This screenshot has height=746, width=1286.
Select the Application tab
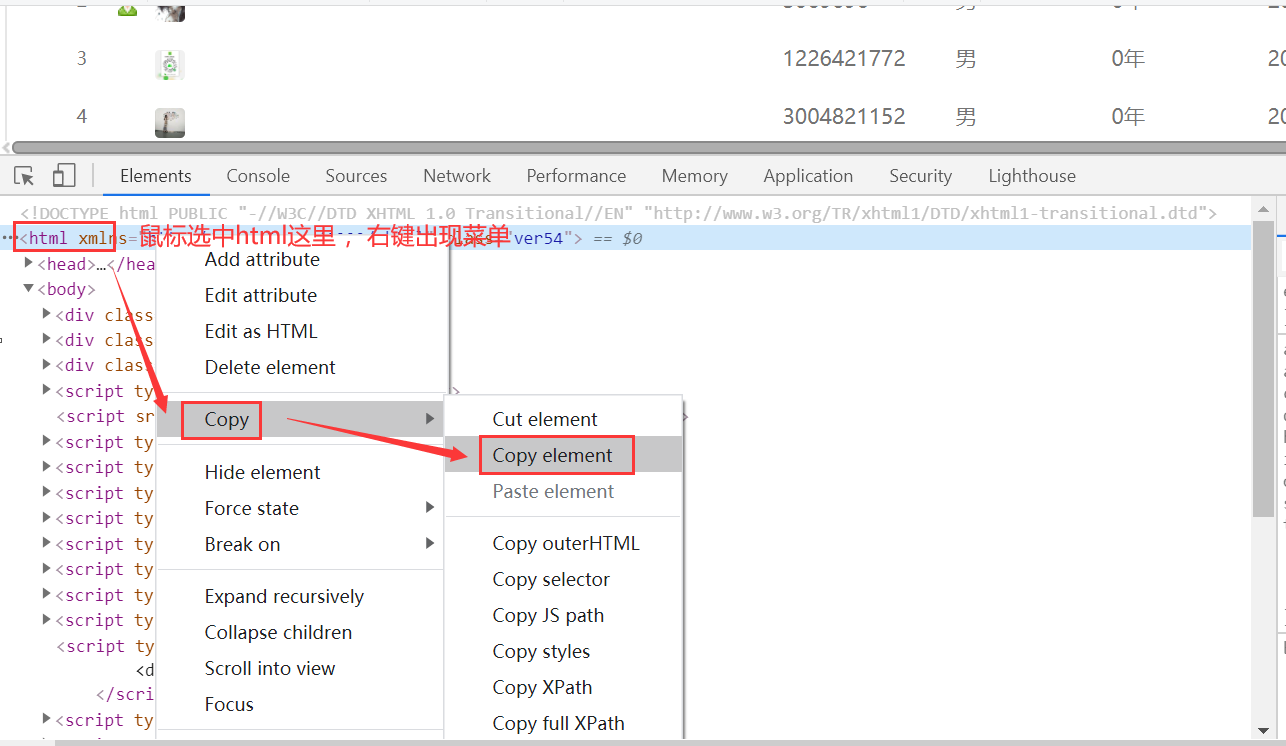(x=808, y=176)
